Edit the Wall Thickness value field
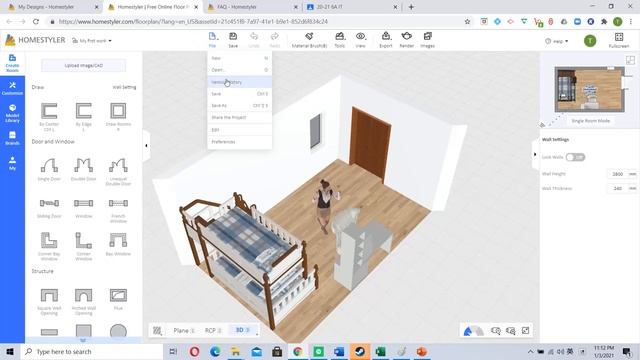This screenshot has height=360, width=640. [618, 188]
